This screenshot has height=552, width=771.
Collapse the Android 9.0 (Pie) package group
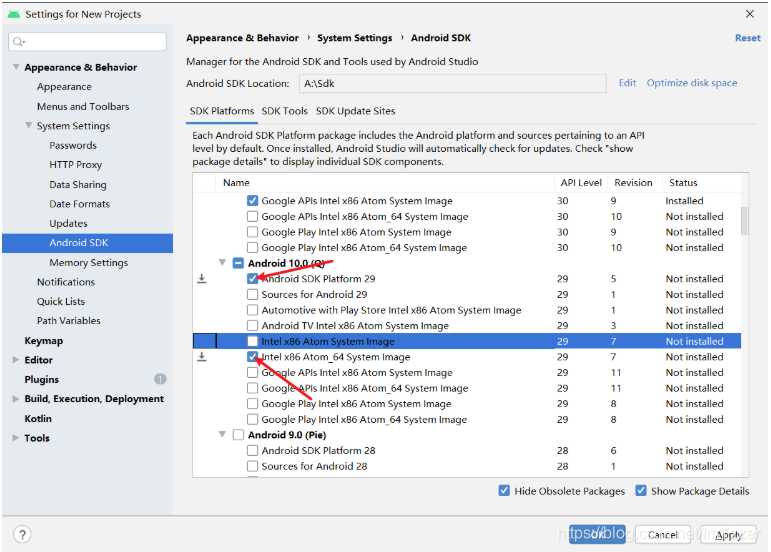click(x=222, y=435)
